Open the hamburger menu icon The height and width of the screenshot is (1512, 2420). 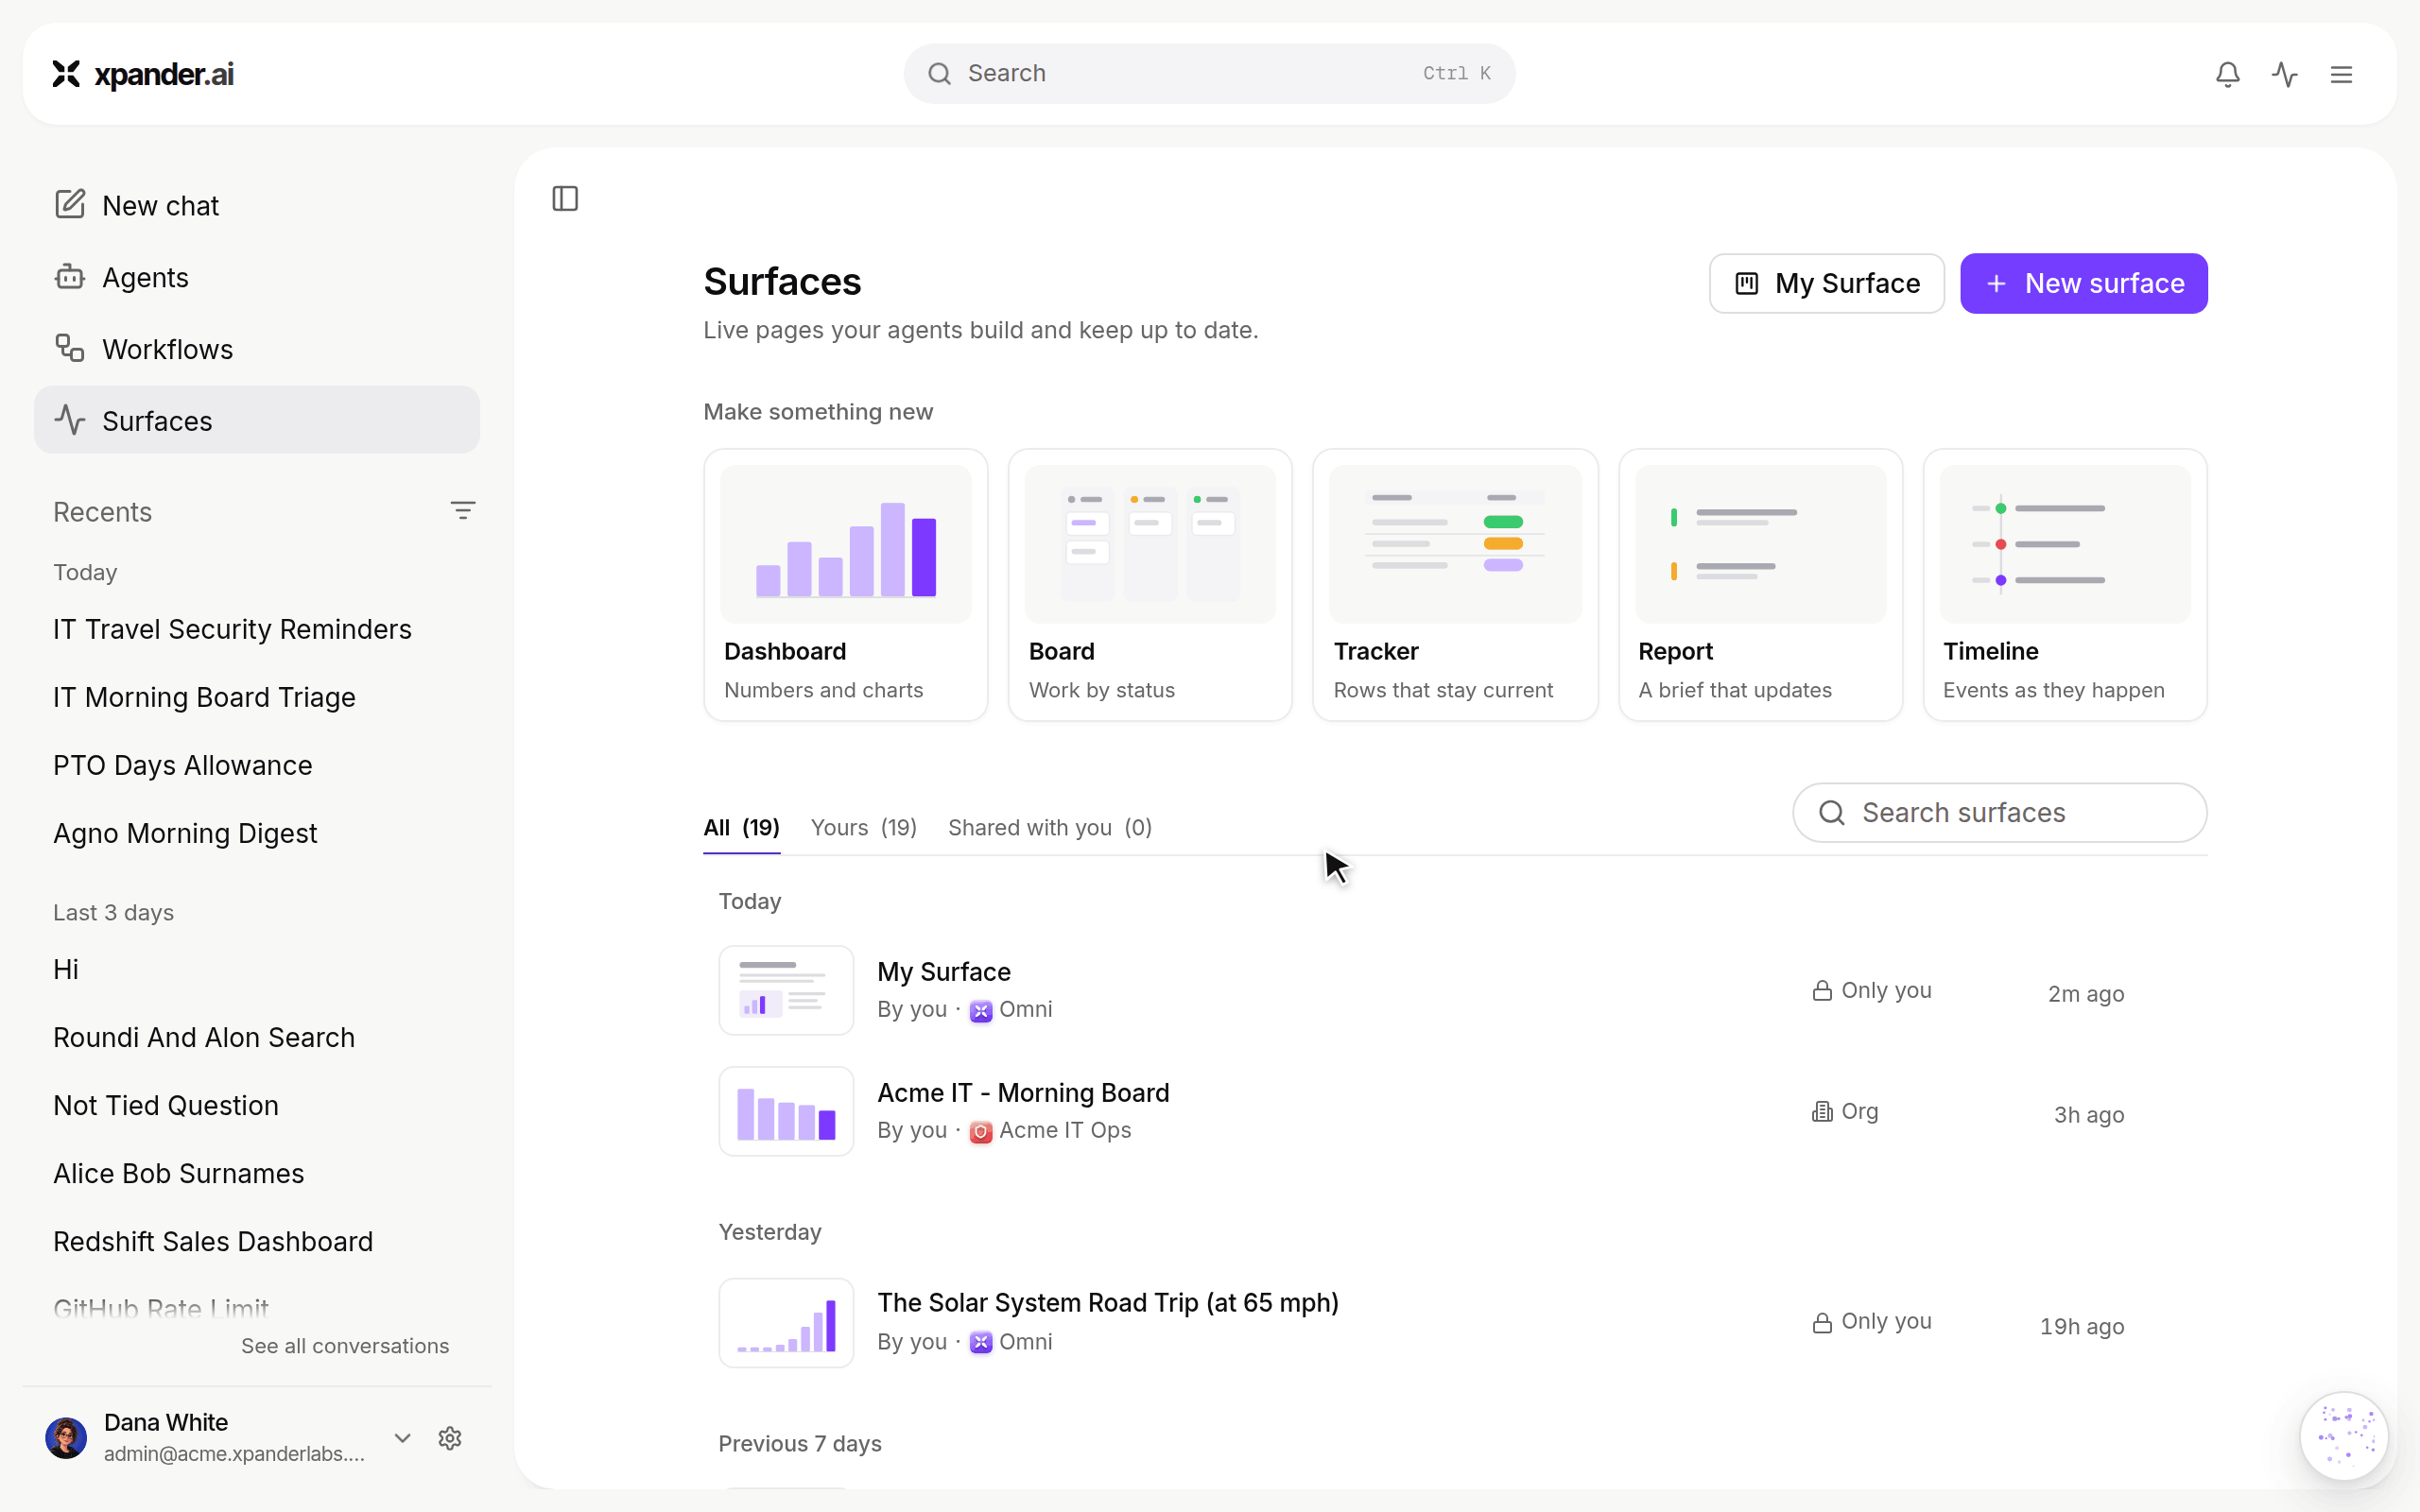[2341, 74]
